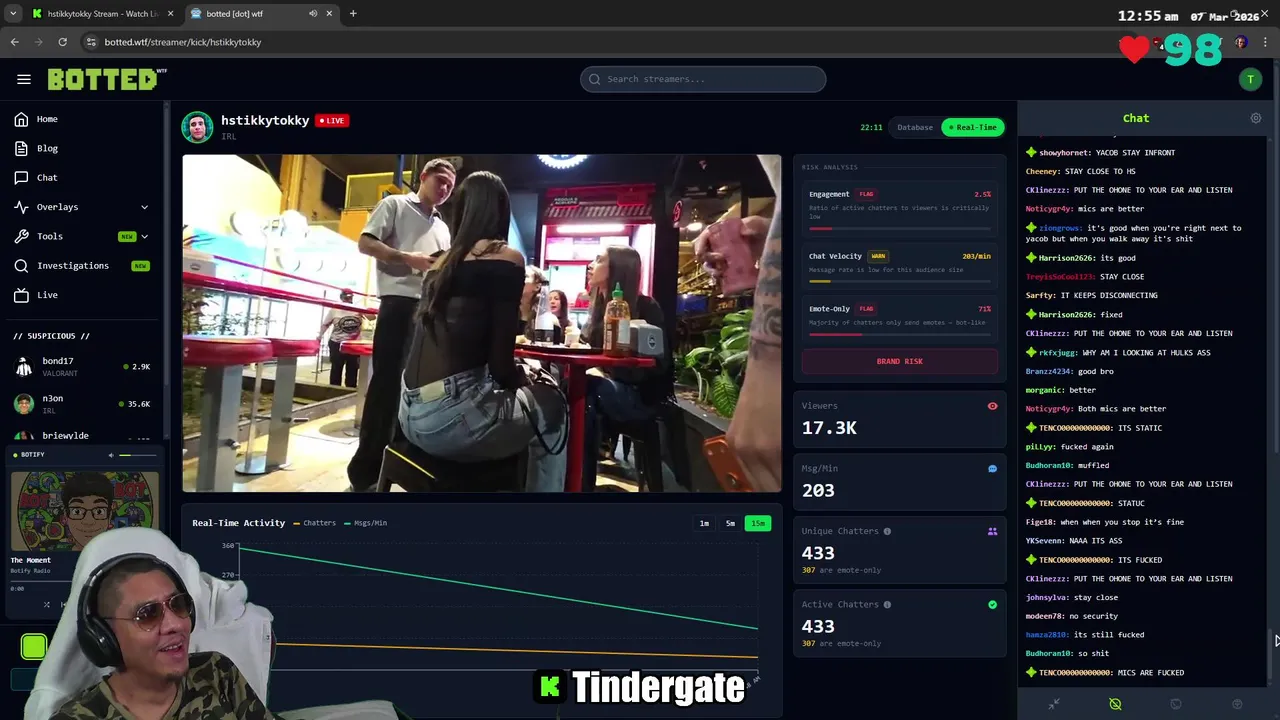
Task: Click the Msg/Min chat bubble icon
Action: (x=992, y=468)
